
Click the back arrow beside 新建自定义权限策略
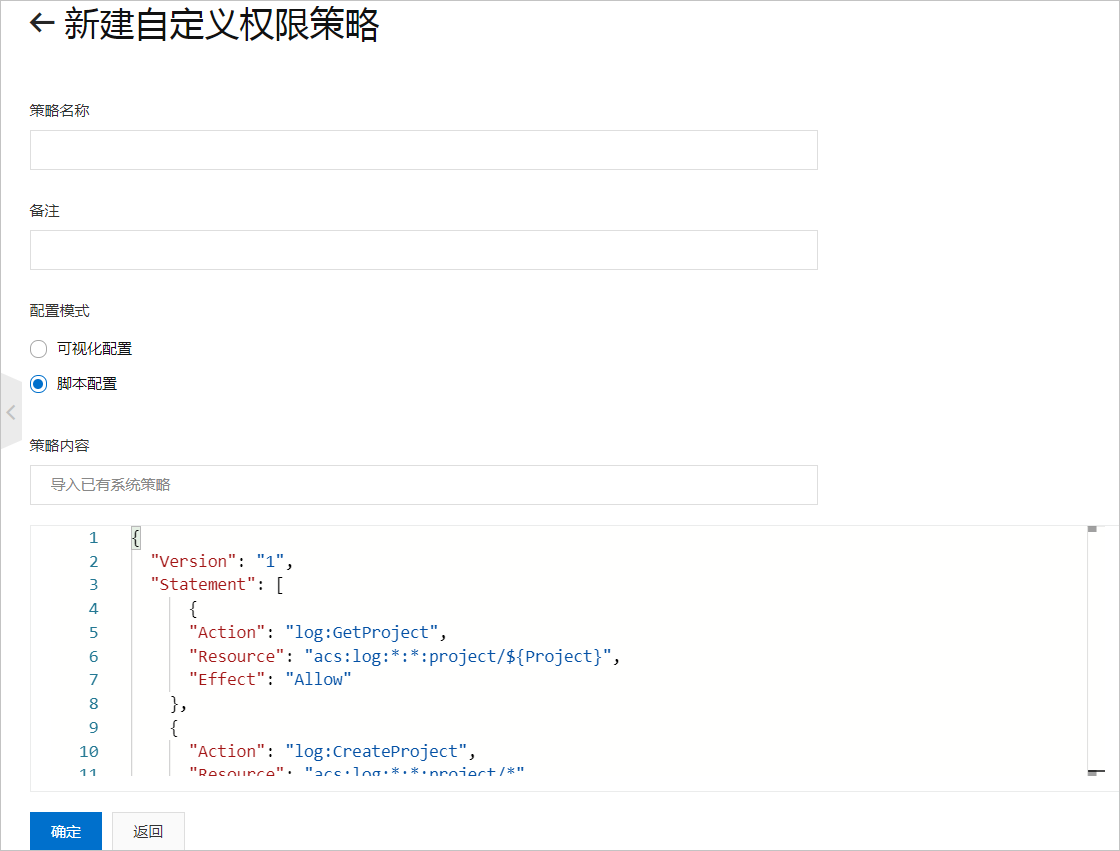coord(42,24)
